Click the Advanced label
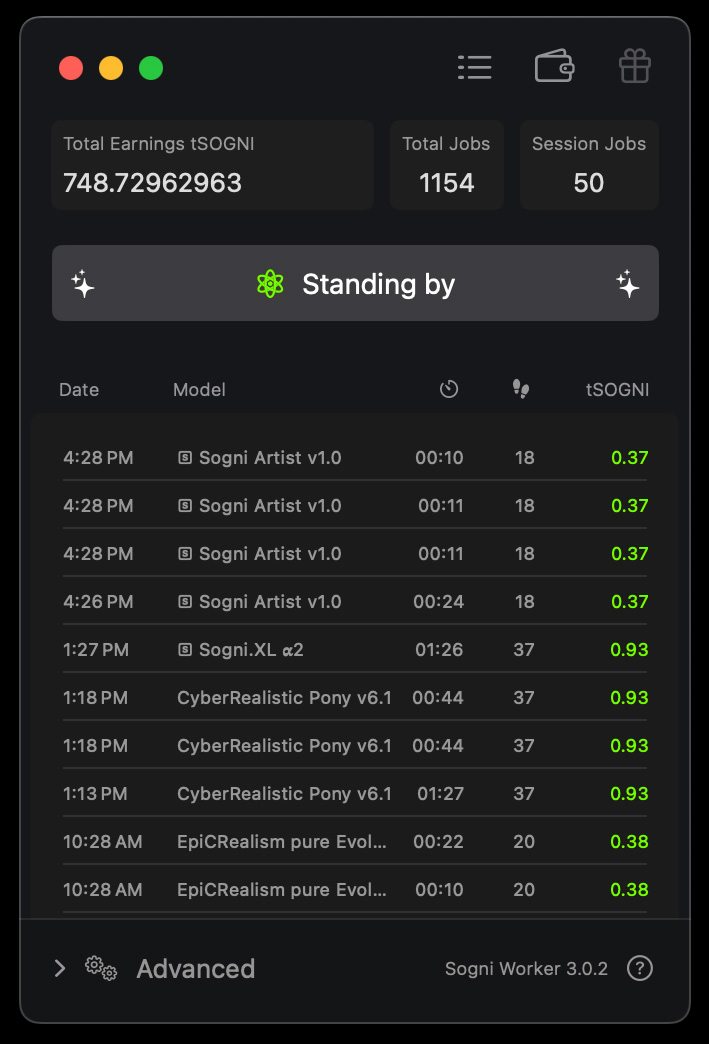This screenshot has height=1044, width=709. [x=196, y=968]
